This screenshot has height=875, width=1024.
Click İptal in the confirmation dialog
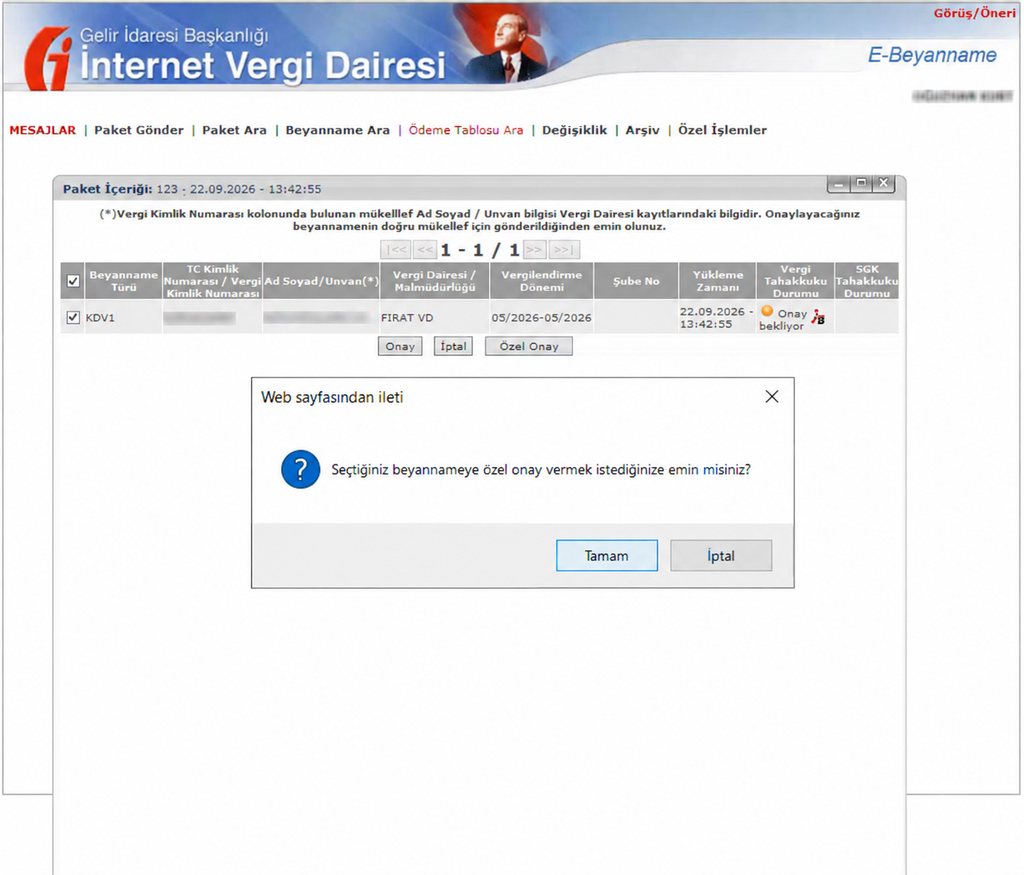[x=721, y=556]
